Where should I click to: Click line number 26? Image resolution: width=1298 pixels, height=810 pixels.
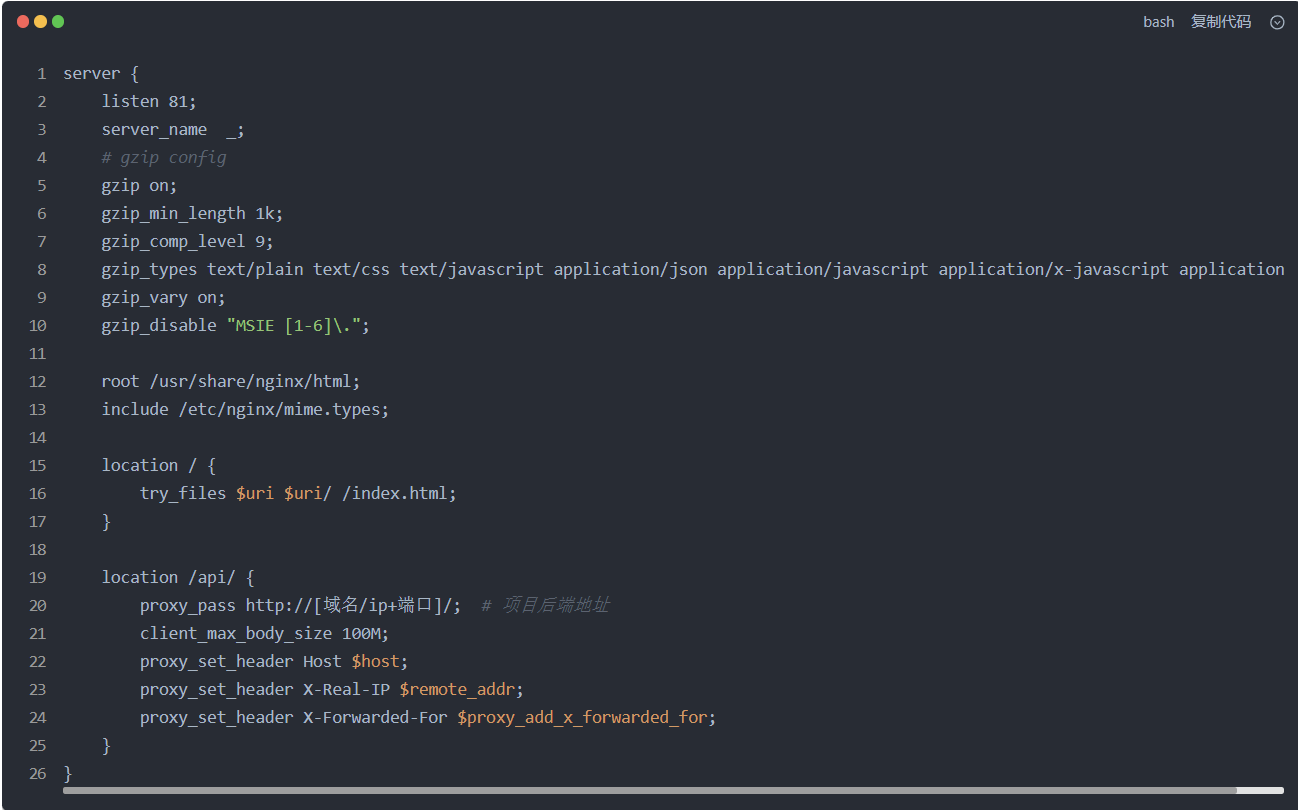38,774
